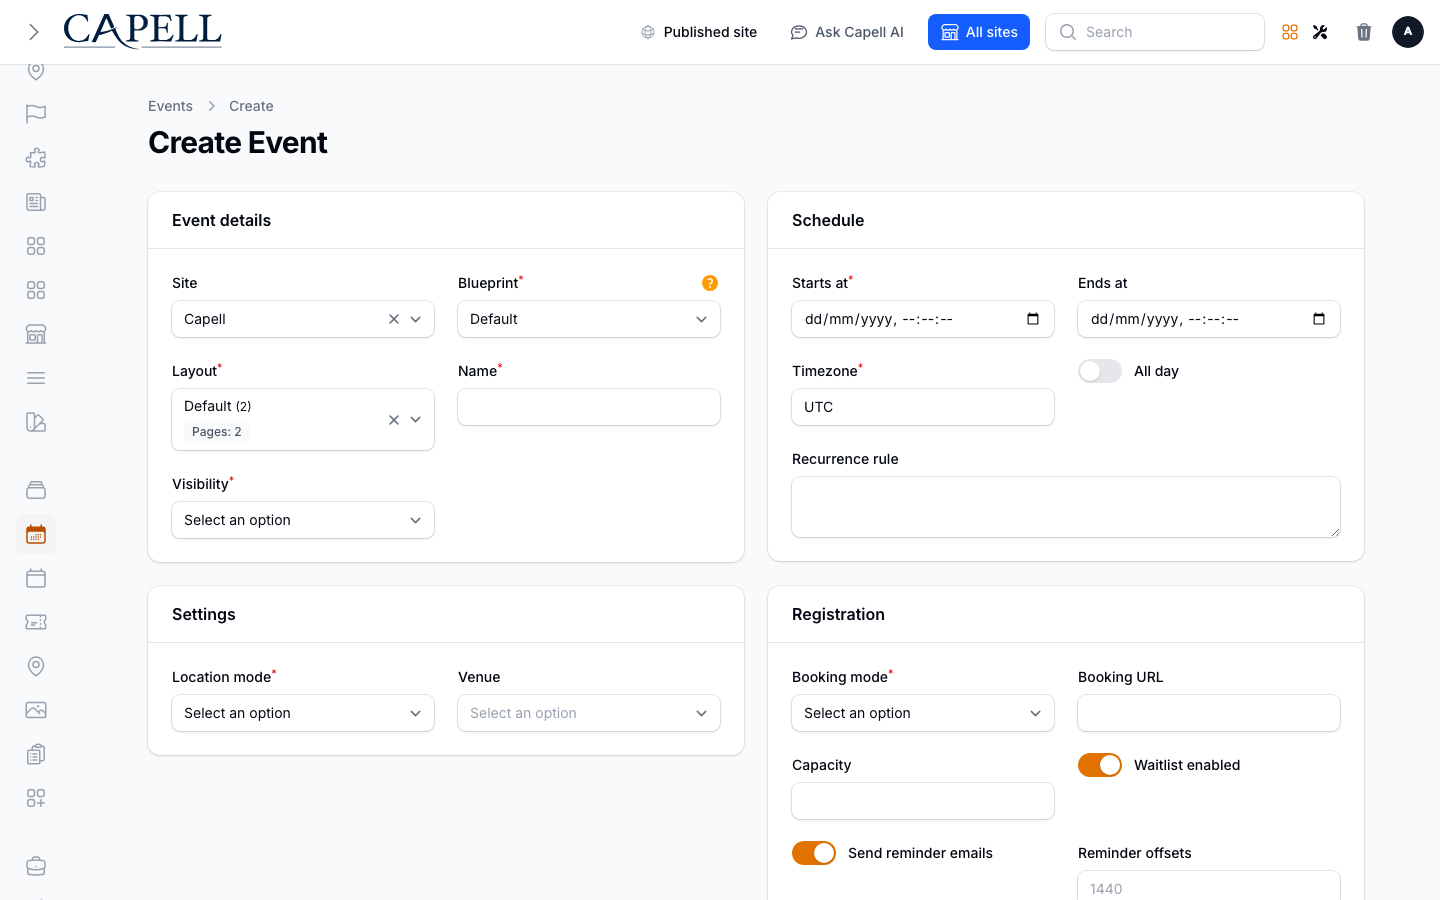Click the Booking URL field
Image resolution: width=1440 pixels, height=900 pixels.
(1209, 713)
